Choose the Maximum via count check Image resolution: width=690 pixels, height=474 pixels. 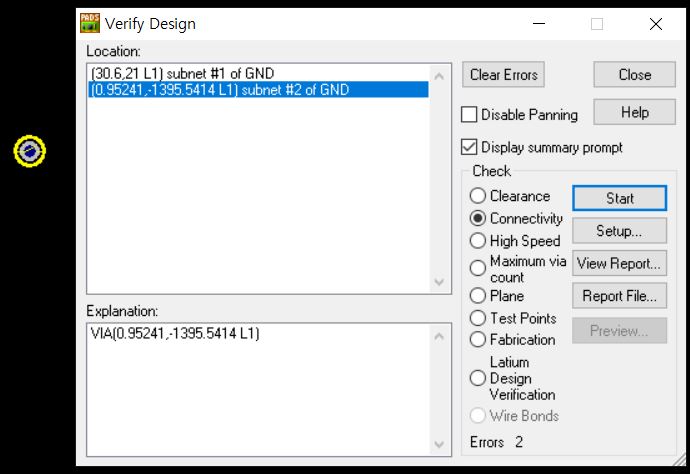click(x=478, y=268)
